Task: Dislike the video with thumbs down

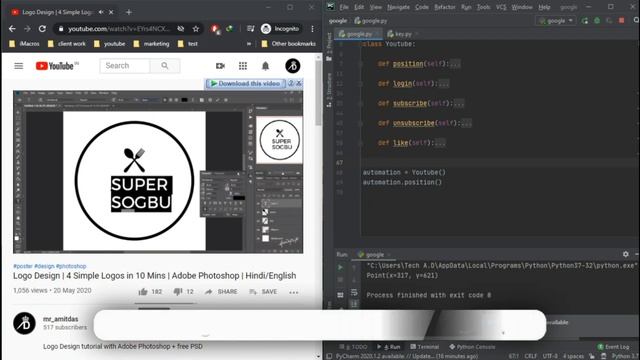Action: coord(178,291)
